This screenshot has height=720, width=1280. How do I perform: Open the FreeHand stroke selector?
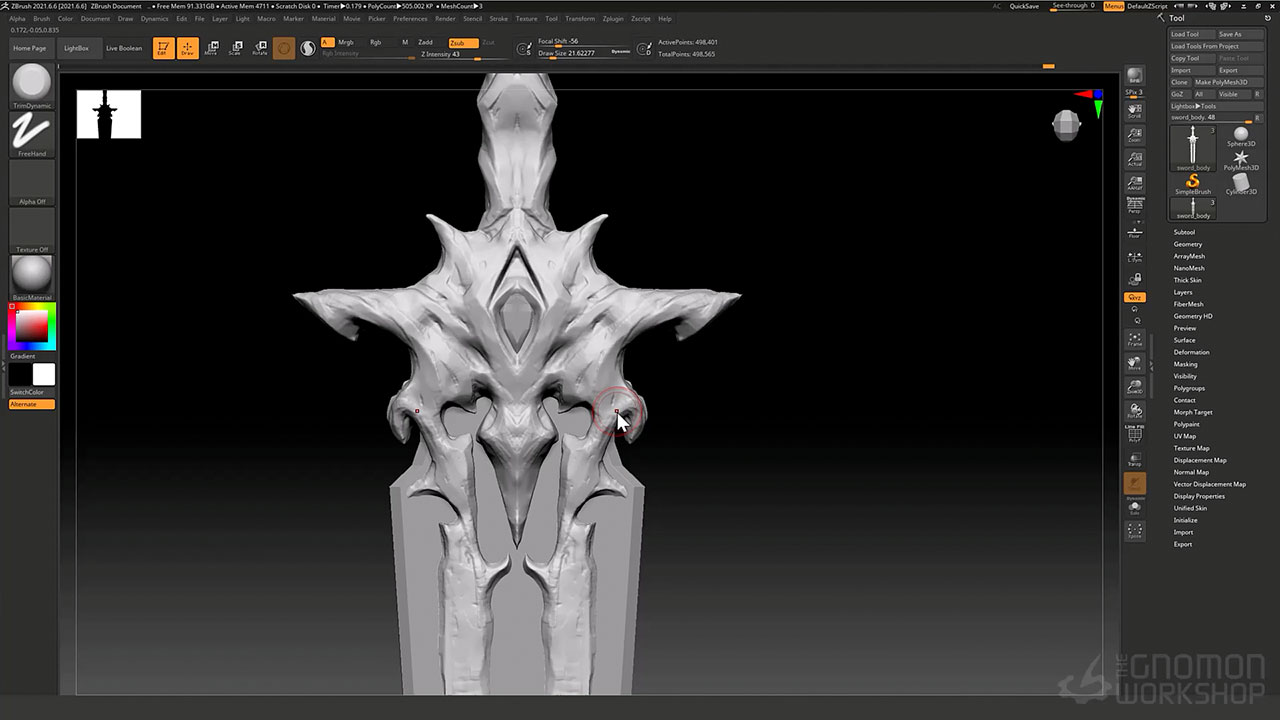click(32, 133)
